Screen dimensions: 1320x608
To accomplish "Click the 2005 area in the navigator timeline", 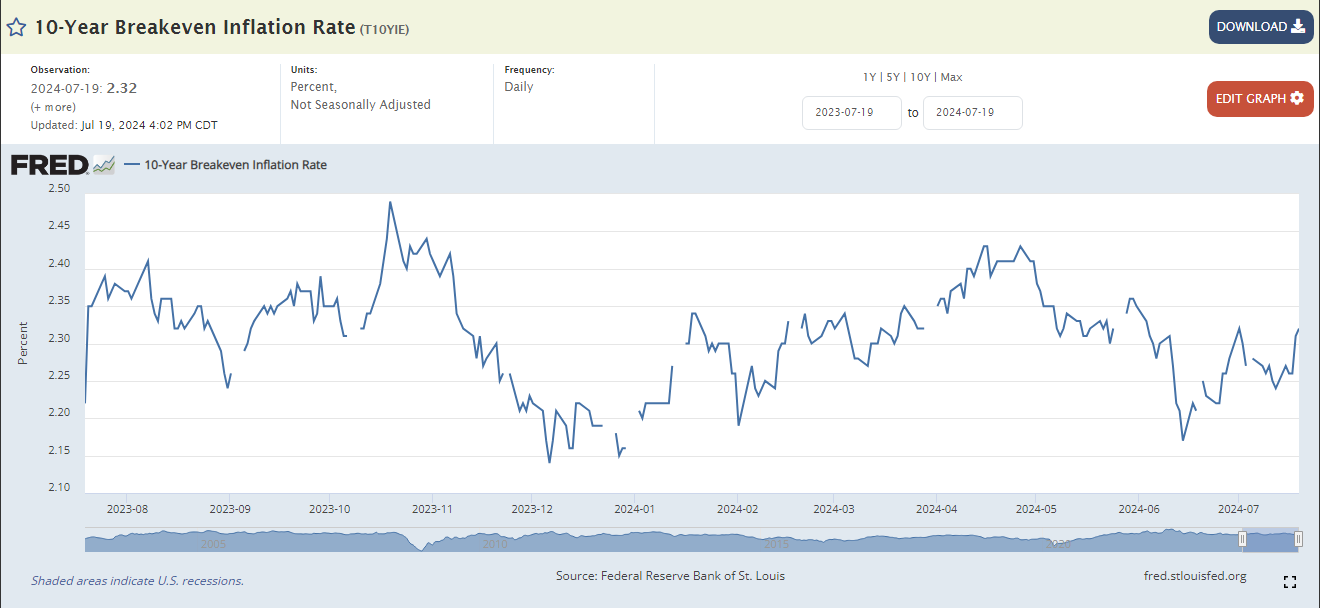I will (214, 542).
